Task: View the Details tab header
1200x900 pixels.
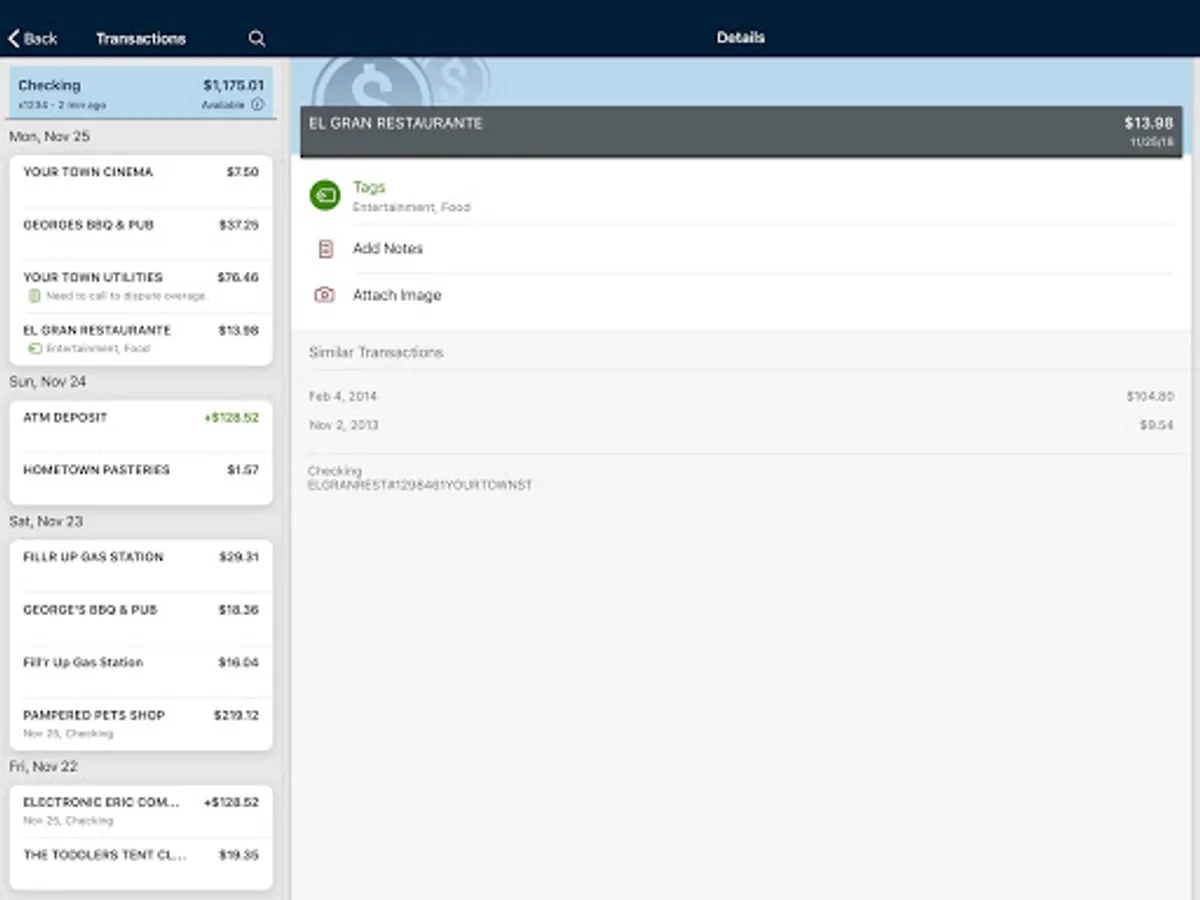Action: click(740, 37)
